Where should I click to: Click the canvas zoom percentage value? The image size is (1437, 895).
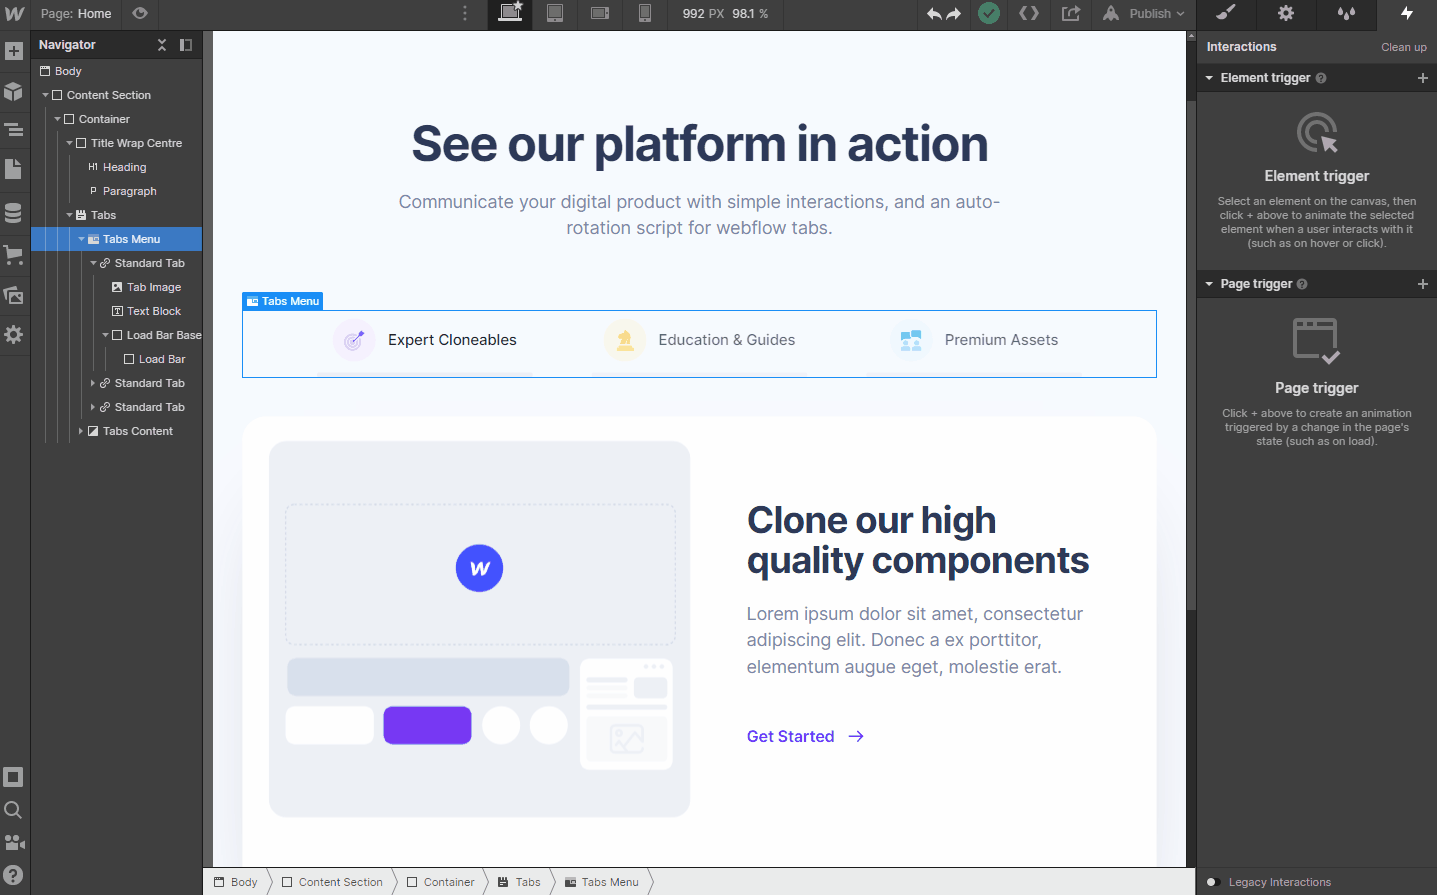[x=750, y=14]
